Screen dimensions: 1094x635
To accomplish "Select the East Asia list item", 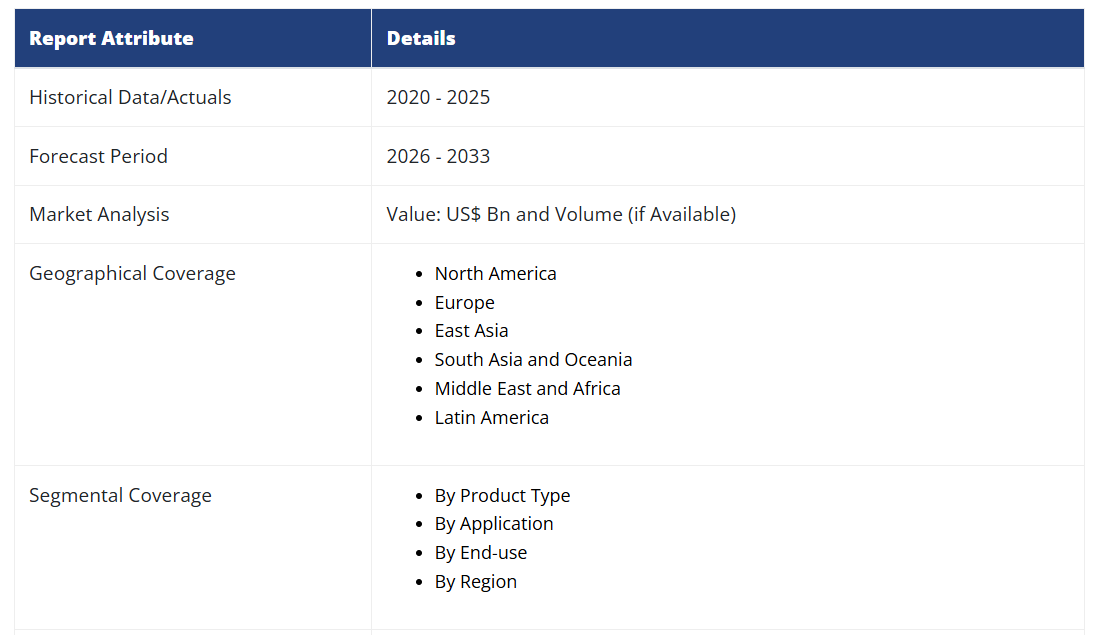I will pos(471,330).
